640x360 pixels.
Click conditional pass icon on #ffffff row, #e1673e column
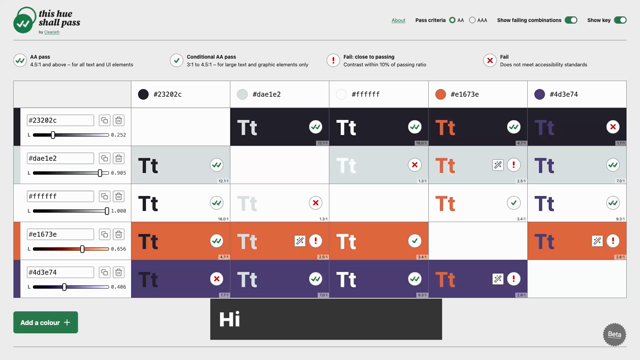(x=513, y=203)
